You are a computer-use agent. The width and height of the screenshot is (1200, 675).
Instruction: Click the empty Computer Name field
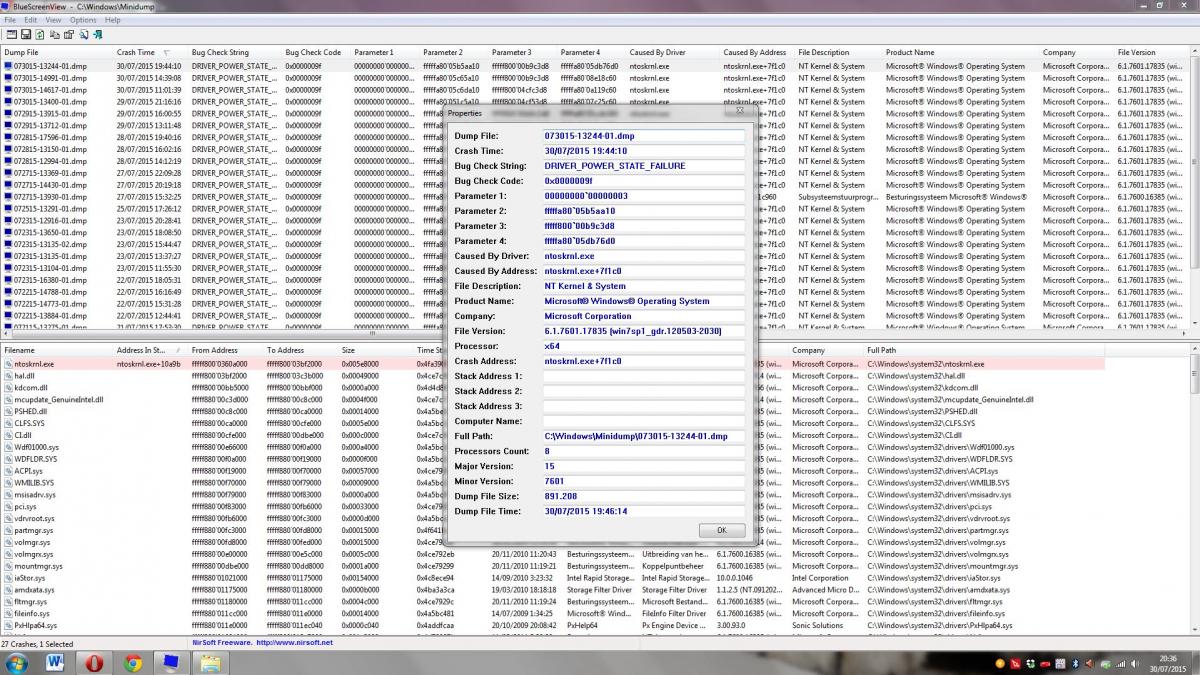(x=644, y=421)
